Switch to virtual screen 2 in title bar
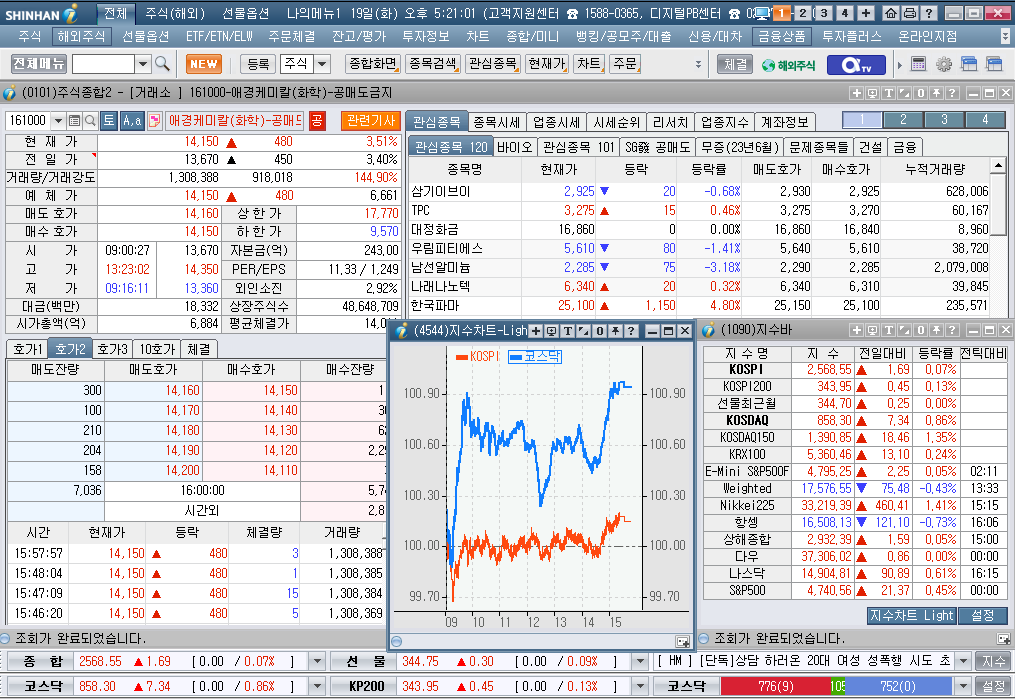The width and height of the screenshot is (1015, 699). [803, 13]
